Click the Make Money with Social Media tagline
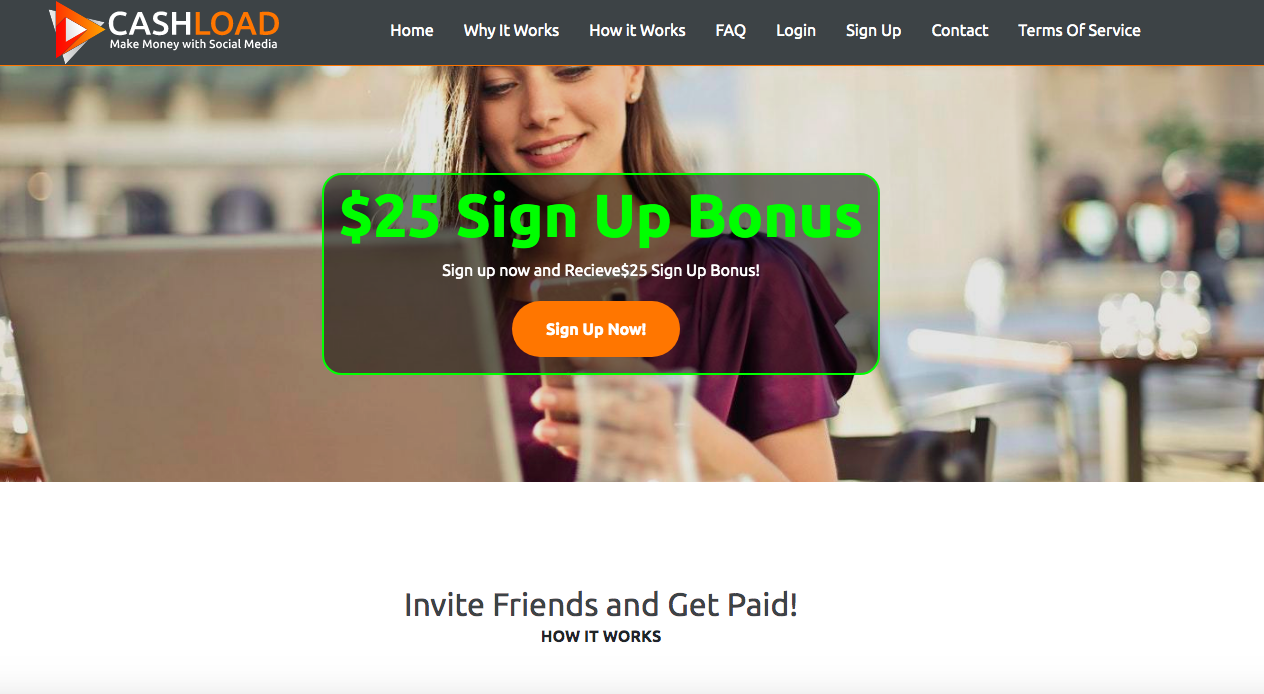This screenshot has height=694, width=1264. pyautogui.click(x=194, y=44)
